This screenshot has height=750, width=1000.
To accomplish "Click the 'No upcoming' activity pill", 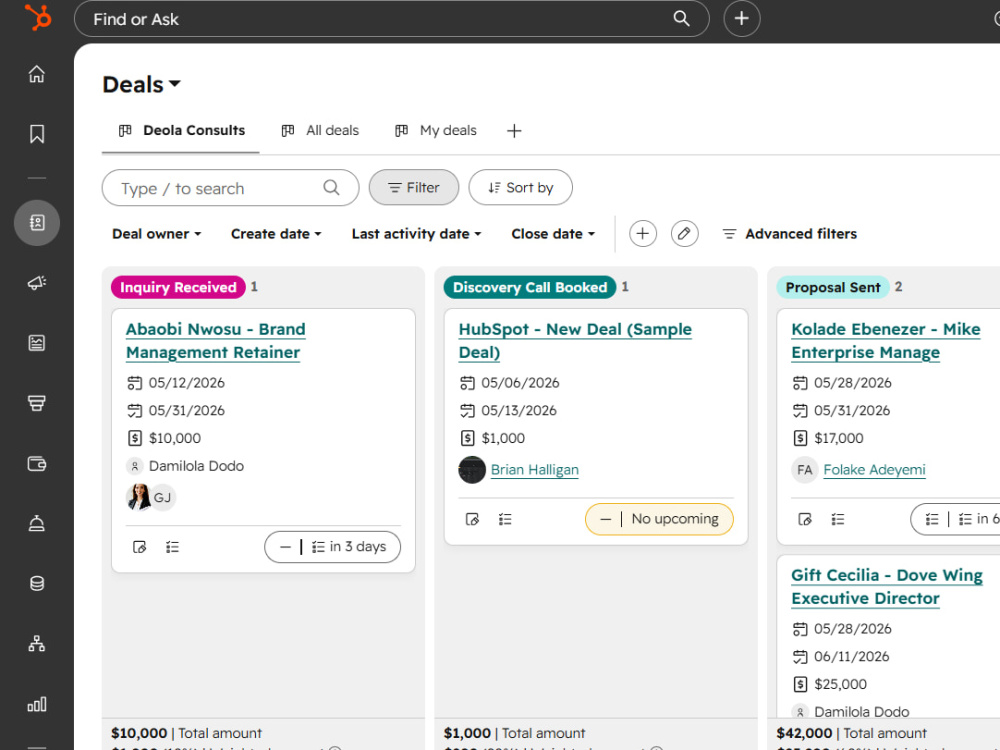I will (x=659, y=519).
